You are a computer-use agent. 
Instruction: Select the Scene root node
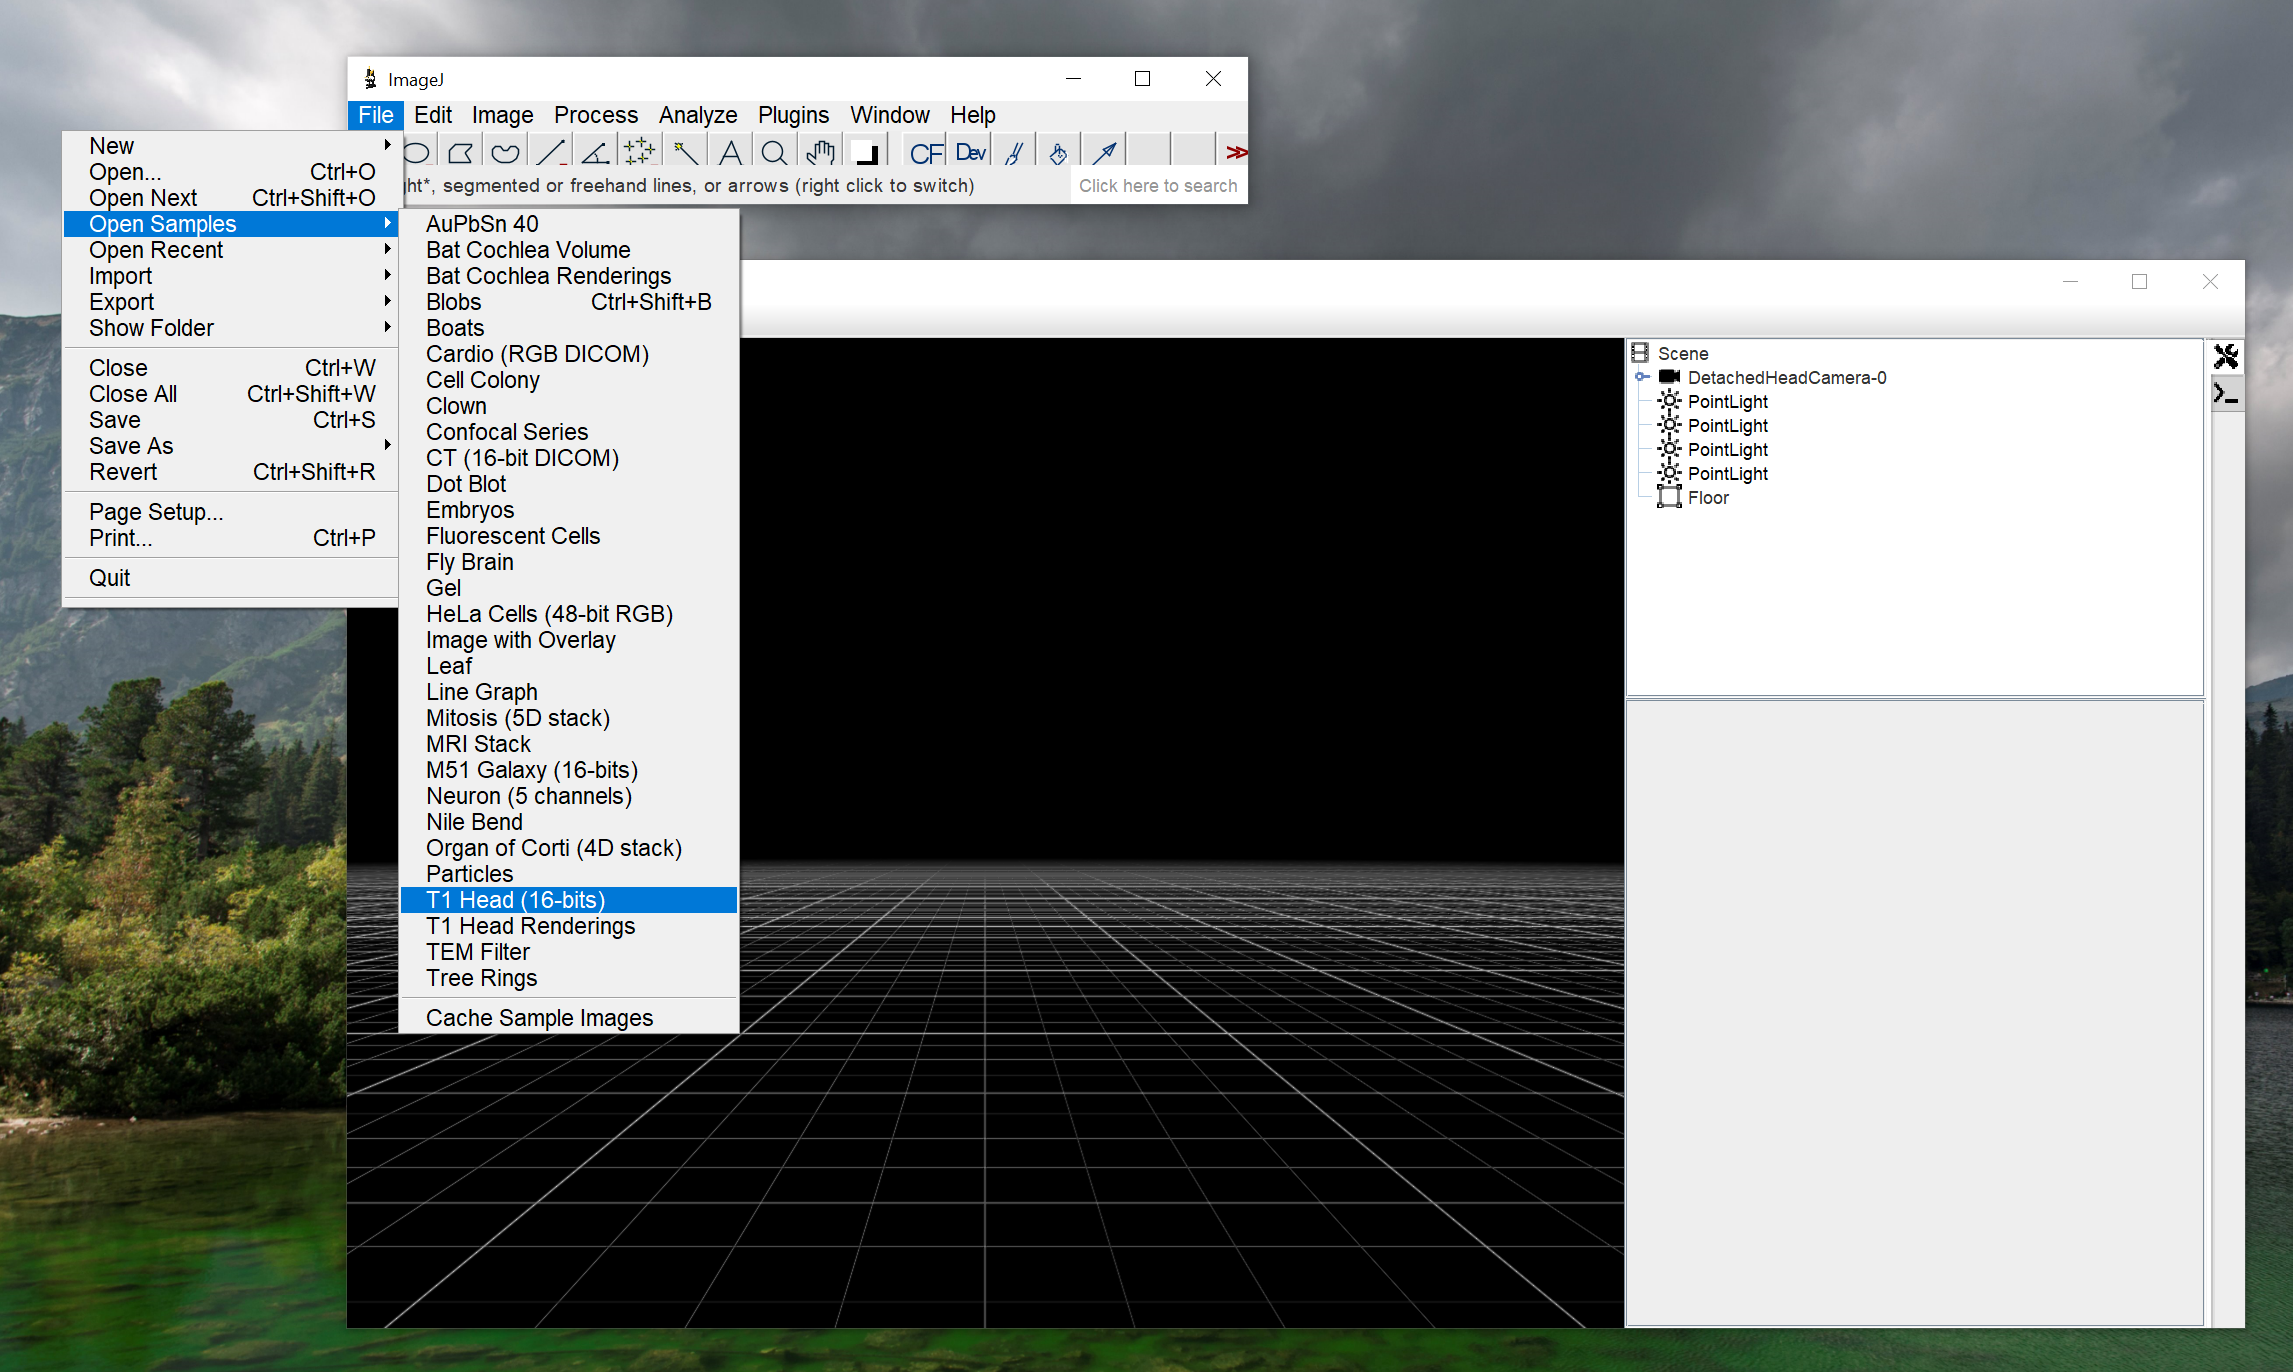[x=1682, y=353]
